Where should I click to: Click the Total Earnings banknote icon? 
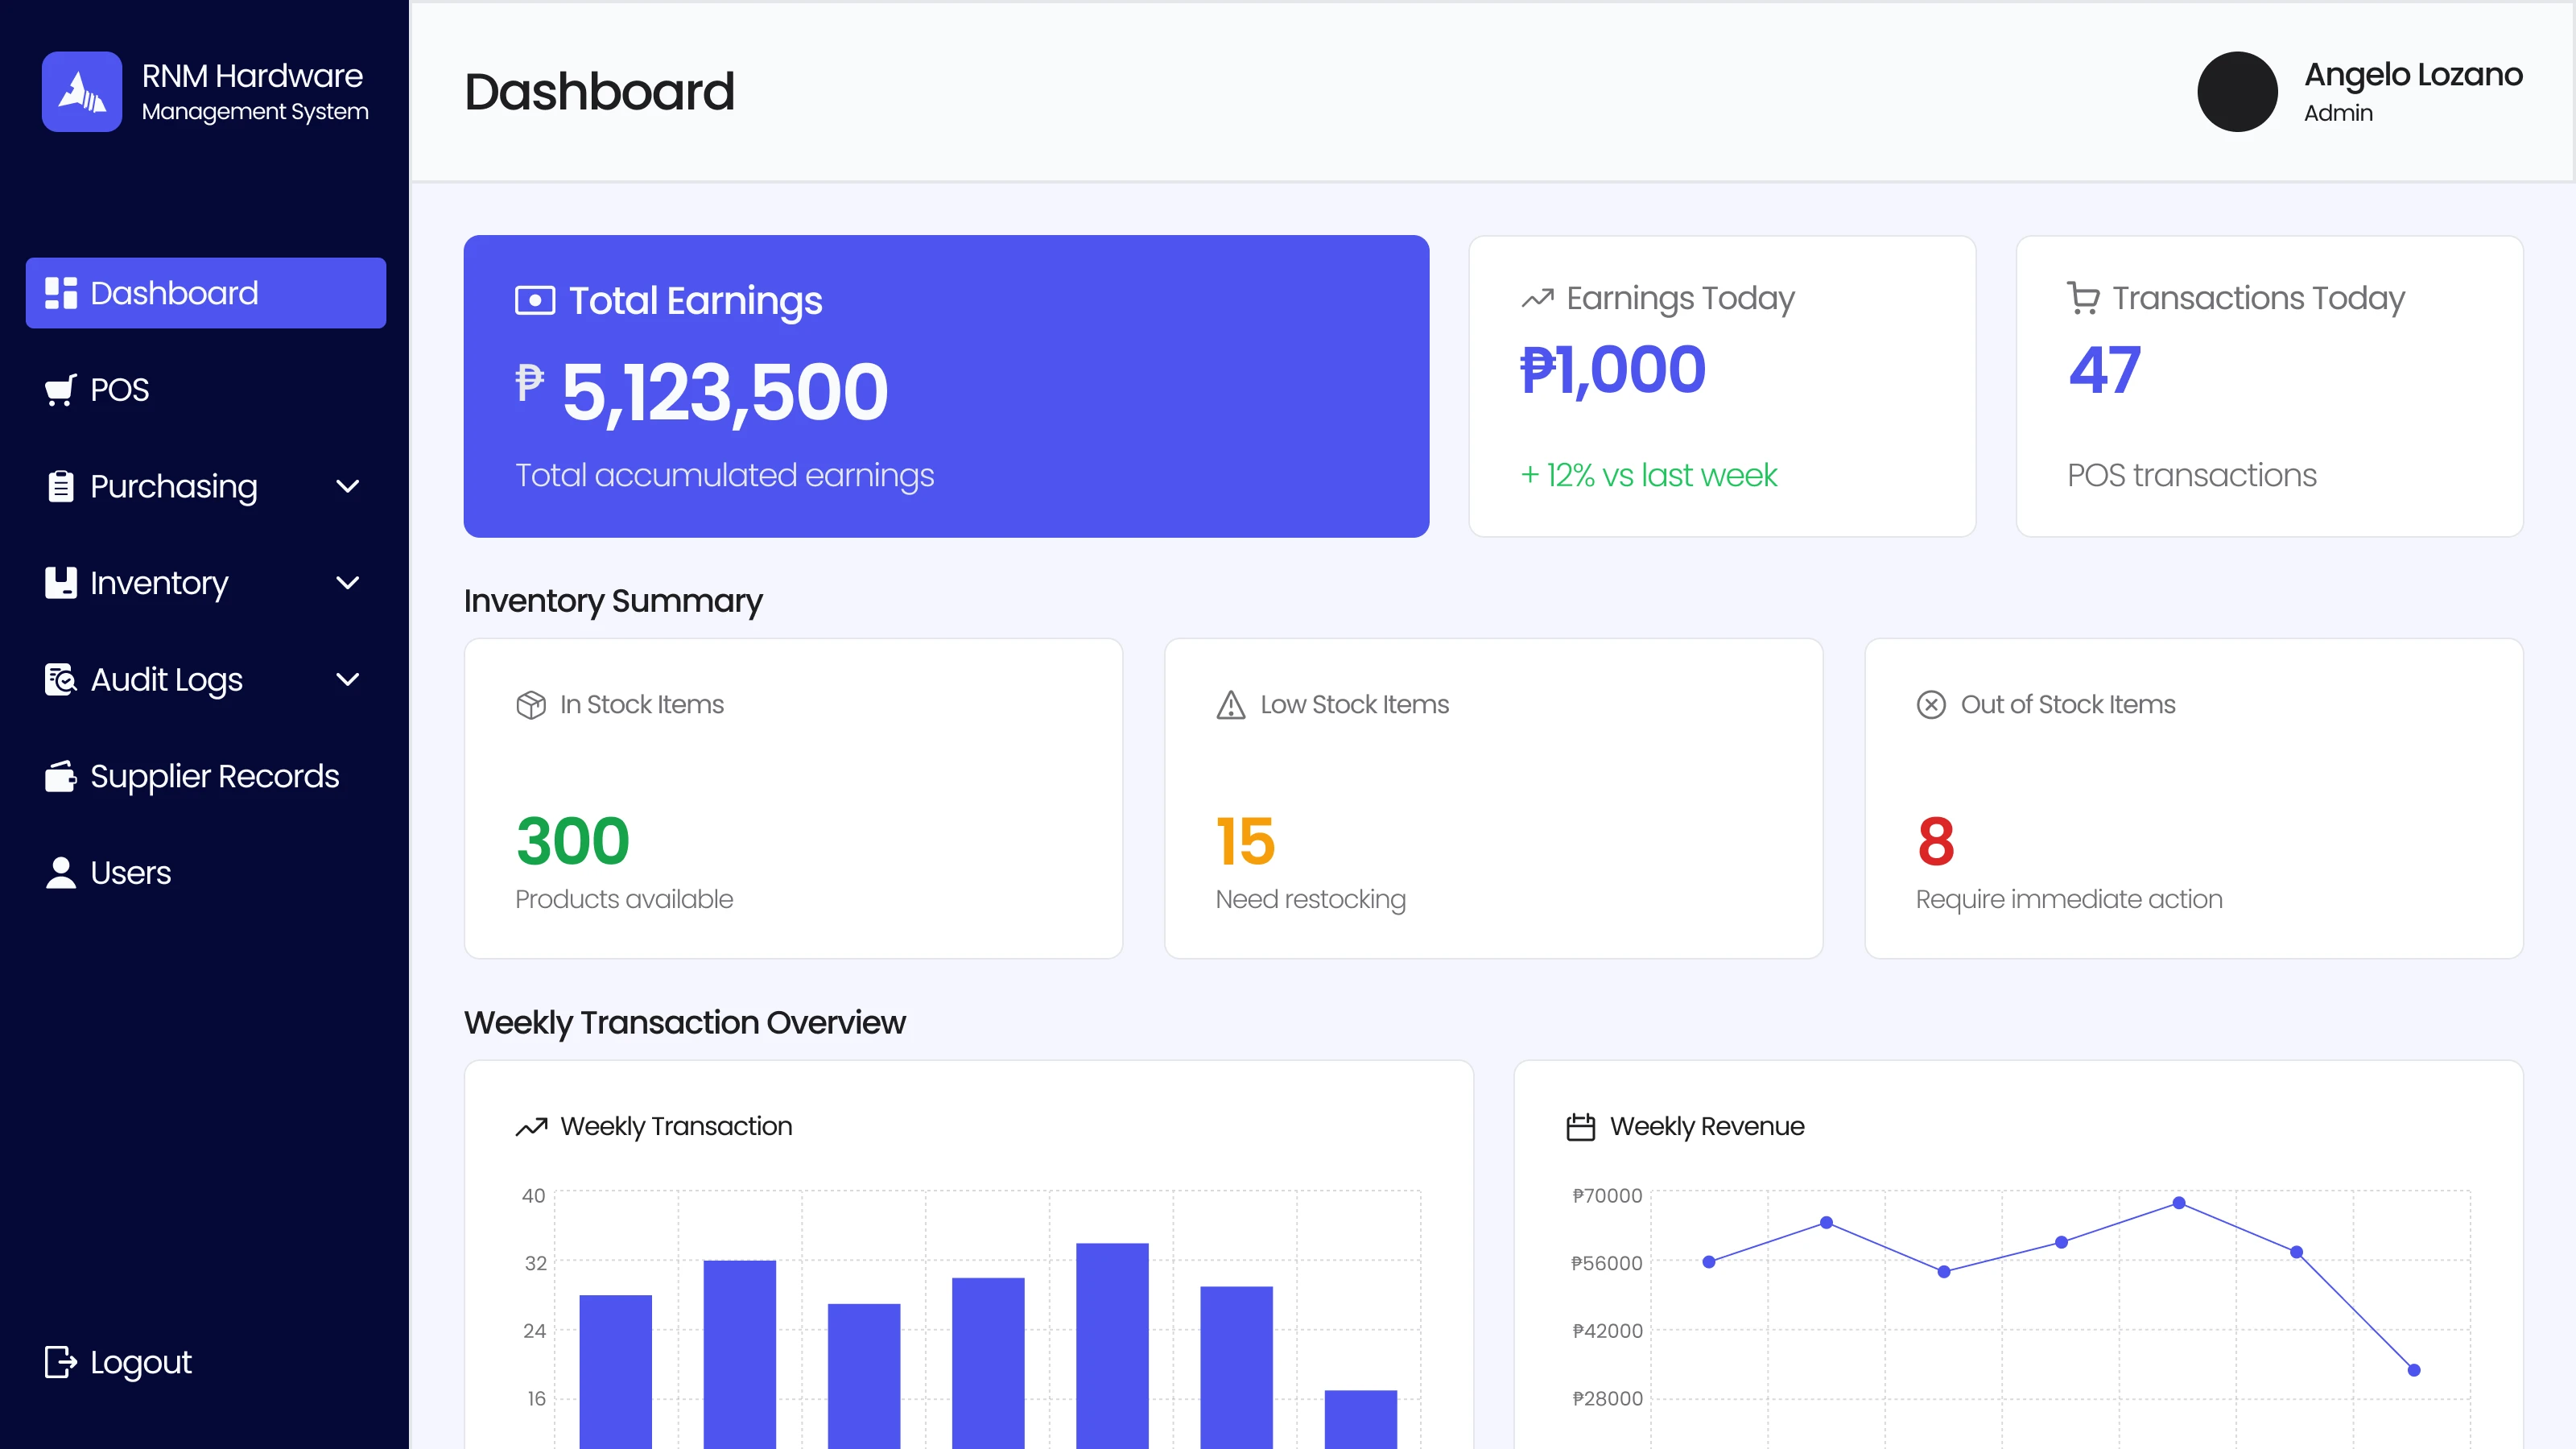(535, 300)
